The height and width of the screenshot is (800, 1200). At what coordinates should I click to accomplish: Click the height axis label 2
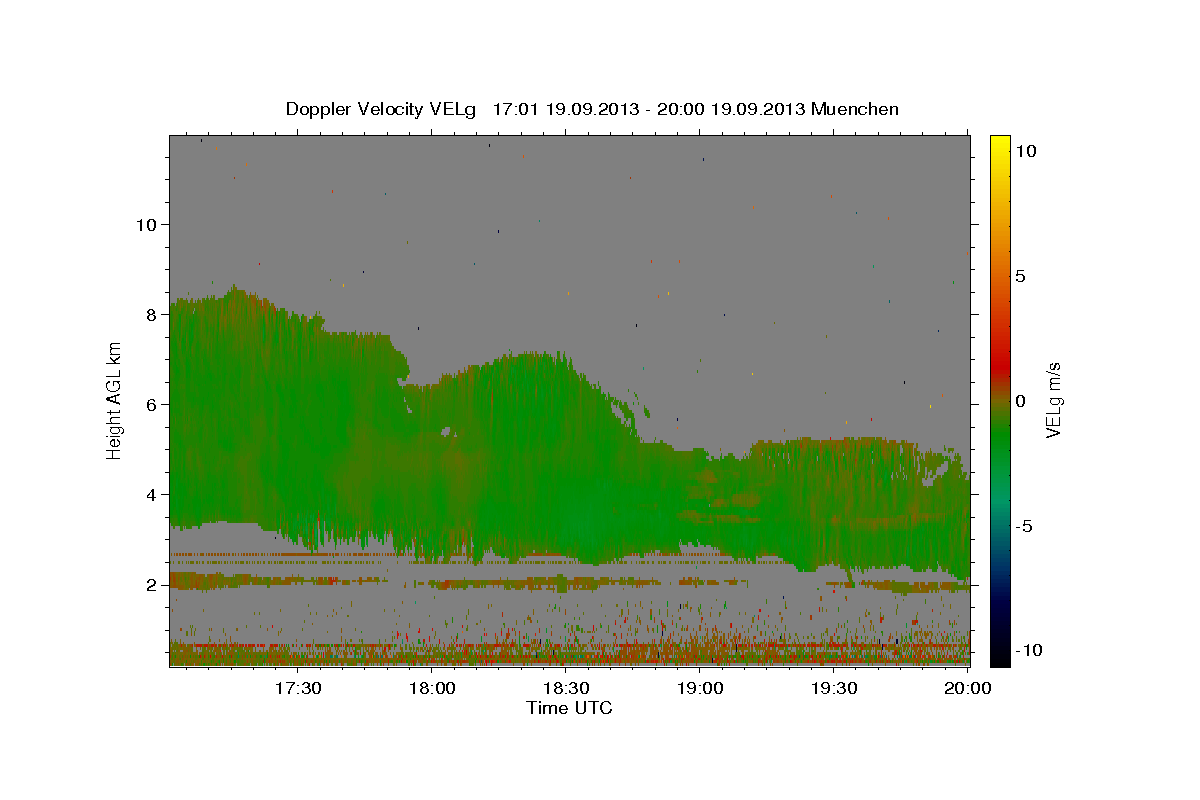(153, 584)
